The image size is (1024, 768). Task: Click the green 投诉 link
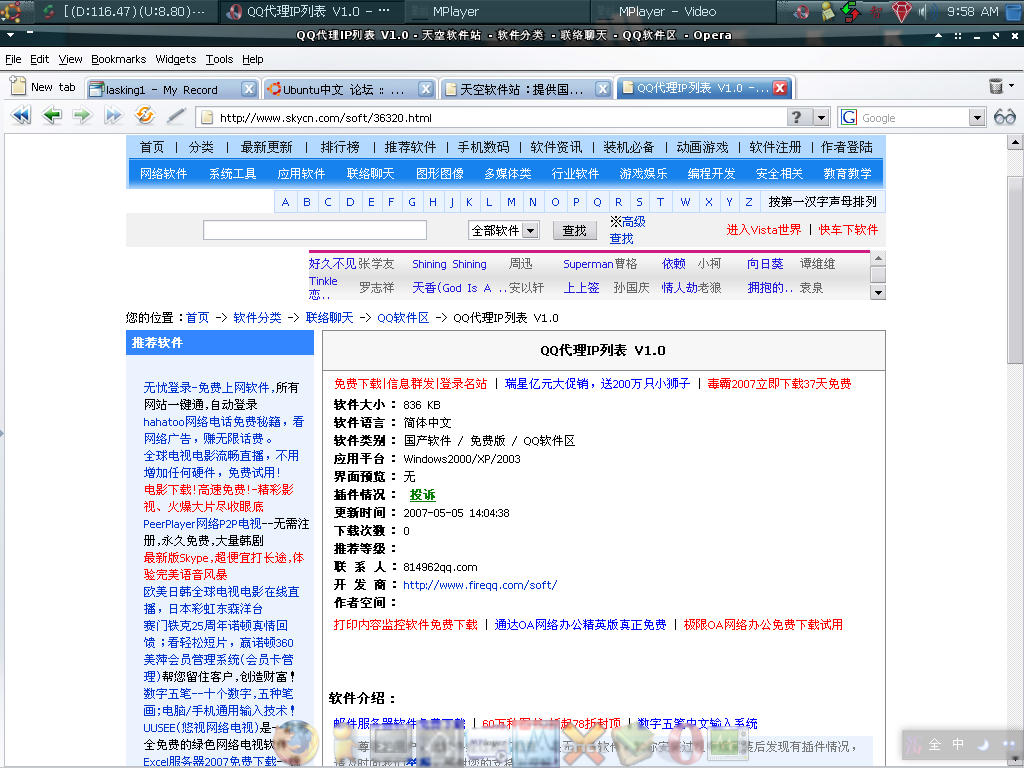423,495
